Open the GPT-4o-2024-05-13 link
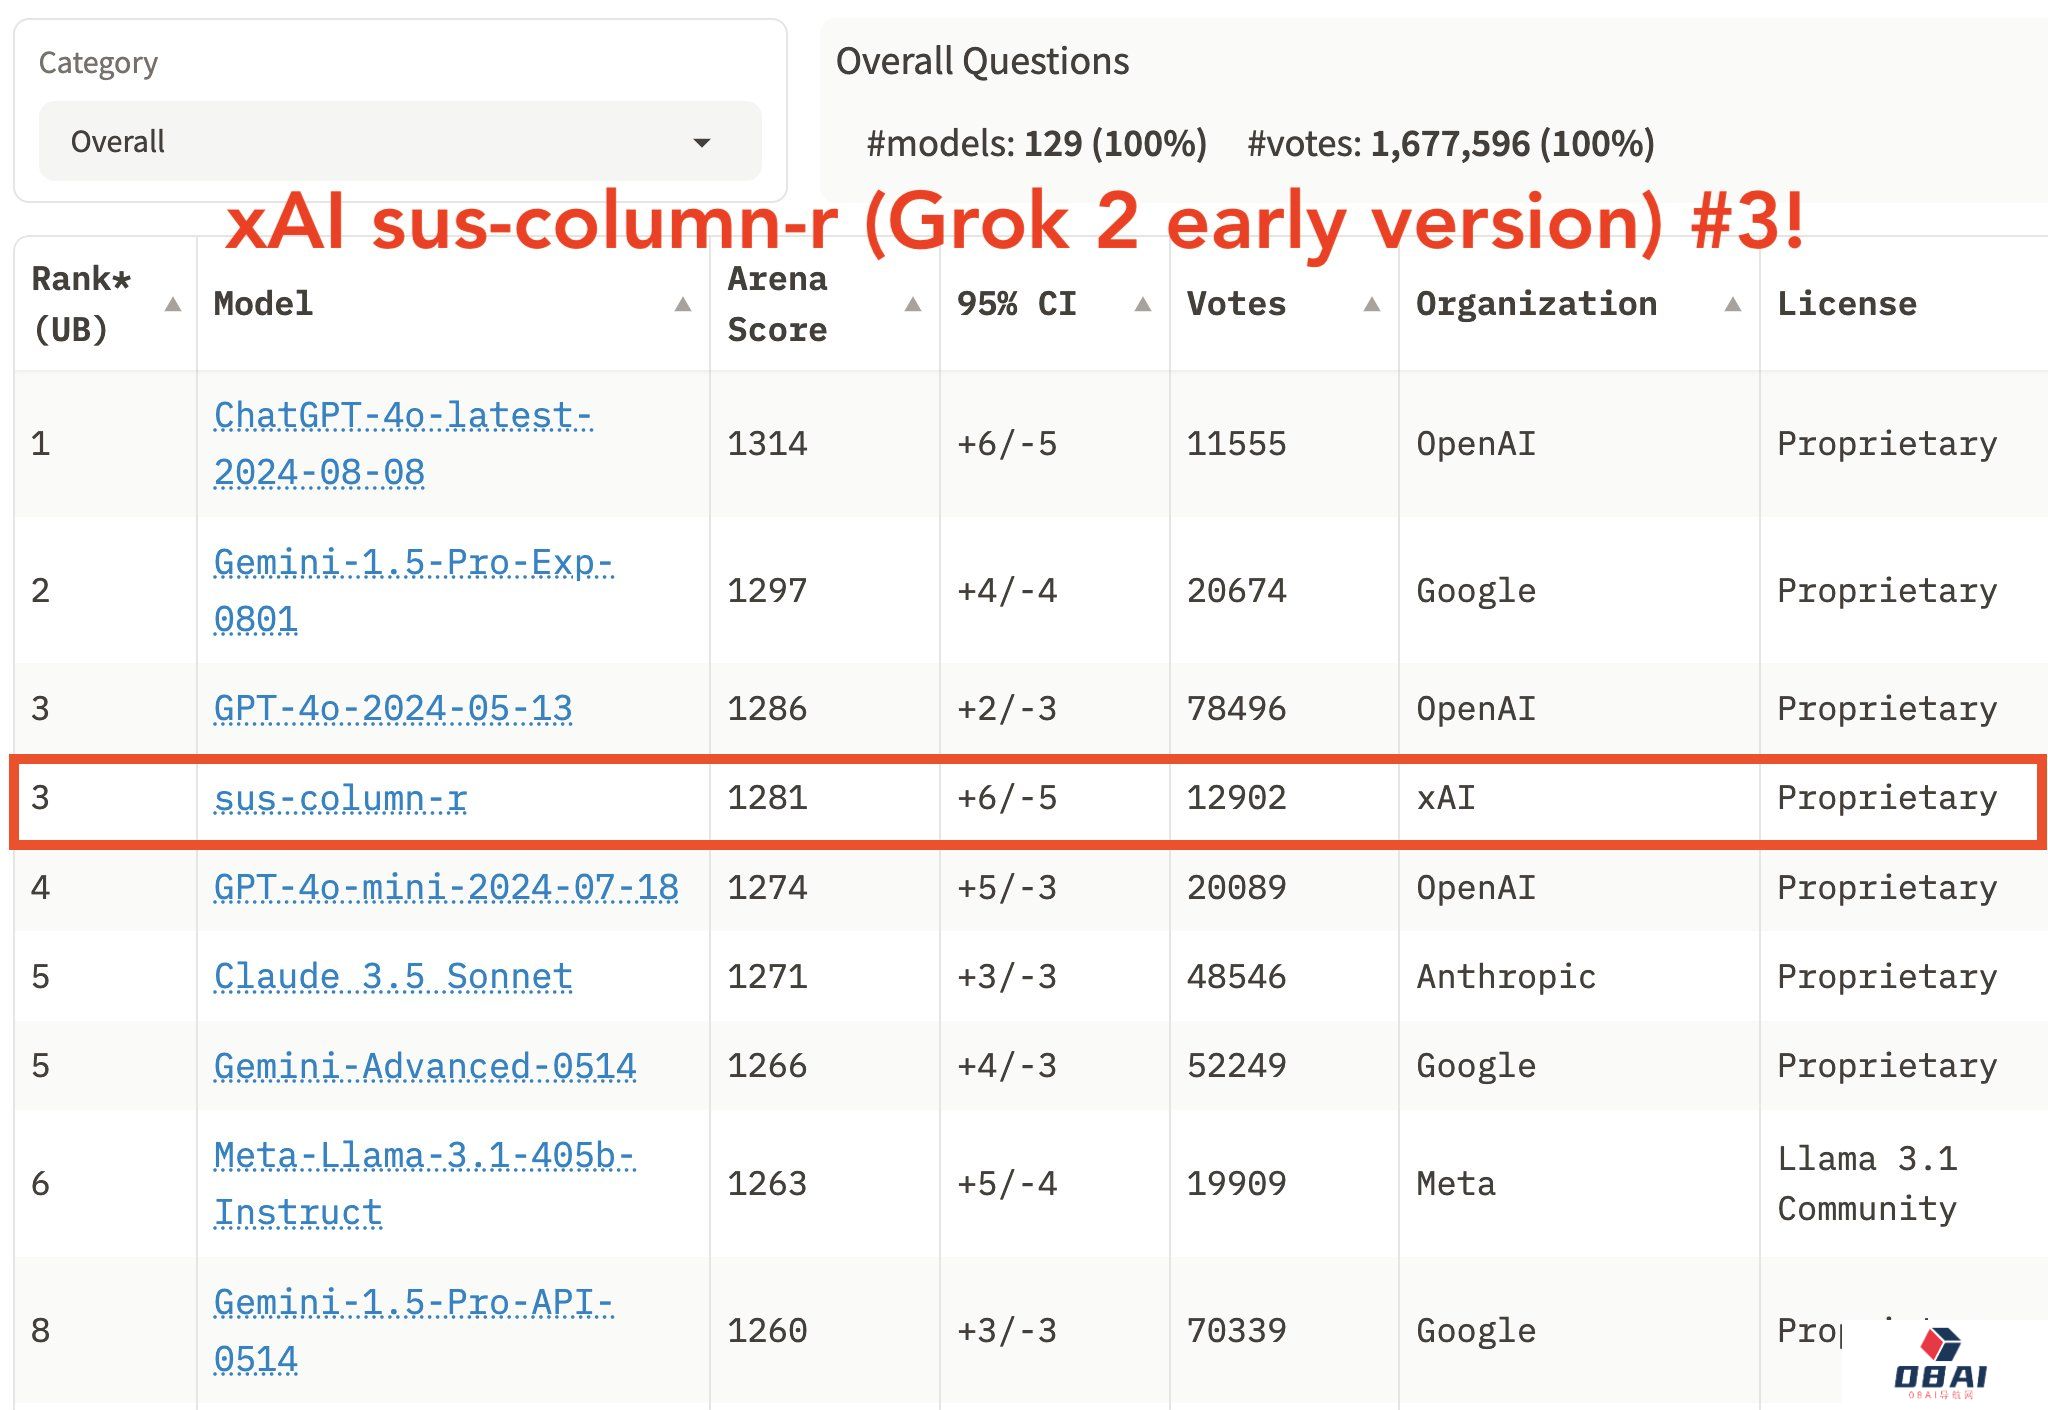 pyautogui.click(x=393, y=708)
